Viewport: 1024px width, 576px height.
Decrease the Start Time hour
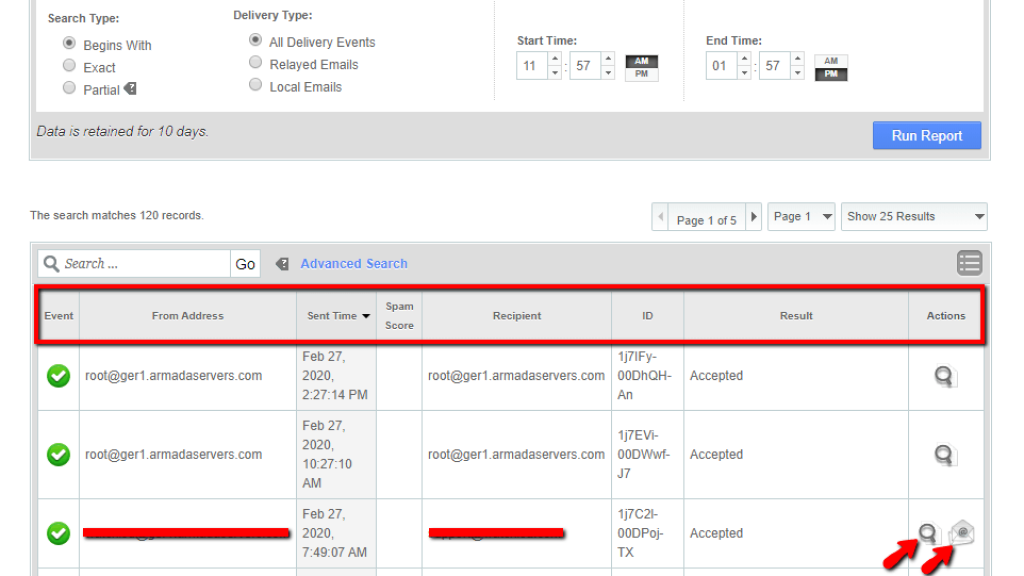click(555, 72)
